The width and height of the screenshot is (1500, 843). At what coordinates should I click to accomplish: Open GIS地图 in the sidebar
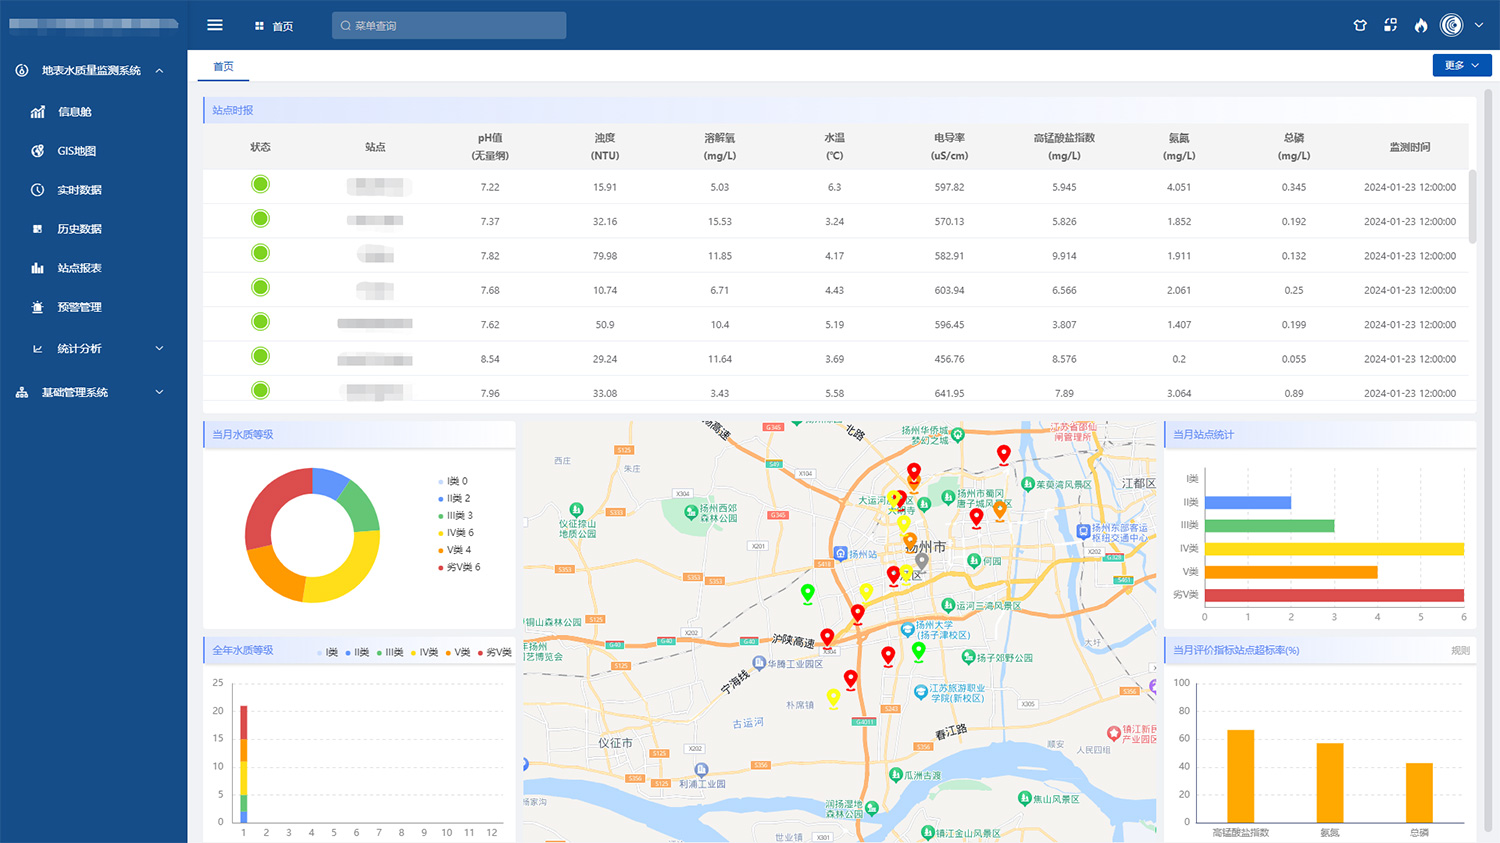coord(77,151)
